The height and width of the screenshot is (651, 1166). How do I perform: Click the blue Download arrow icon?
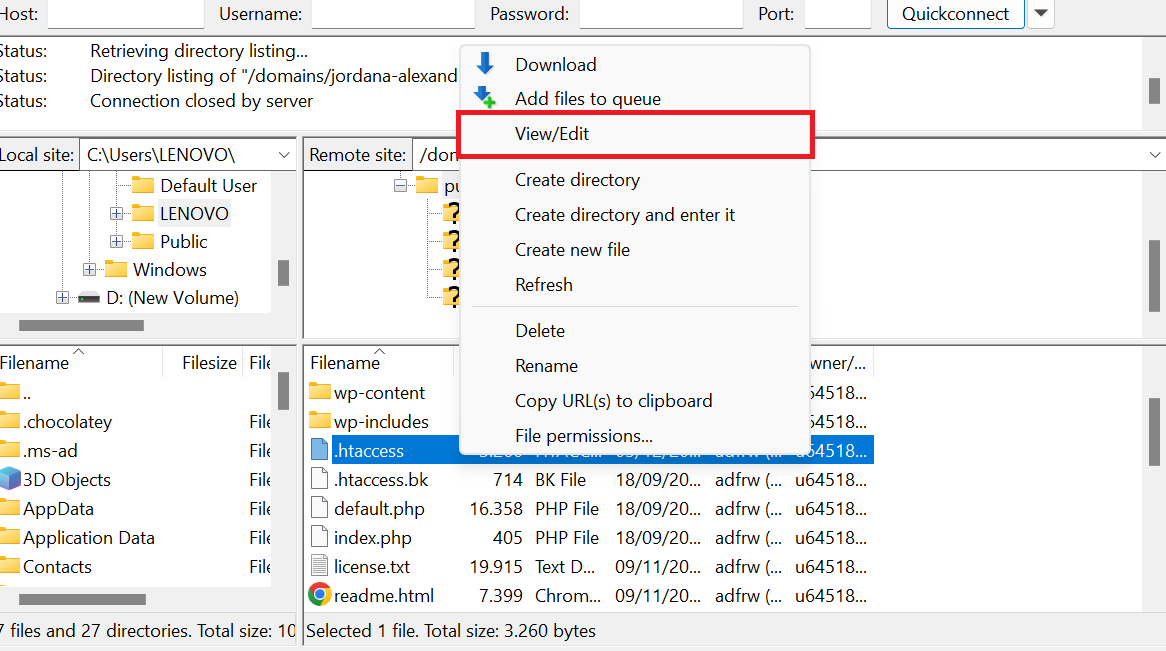[x=486, y=64]
